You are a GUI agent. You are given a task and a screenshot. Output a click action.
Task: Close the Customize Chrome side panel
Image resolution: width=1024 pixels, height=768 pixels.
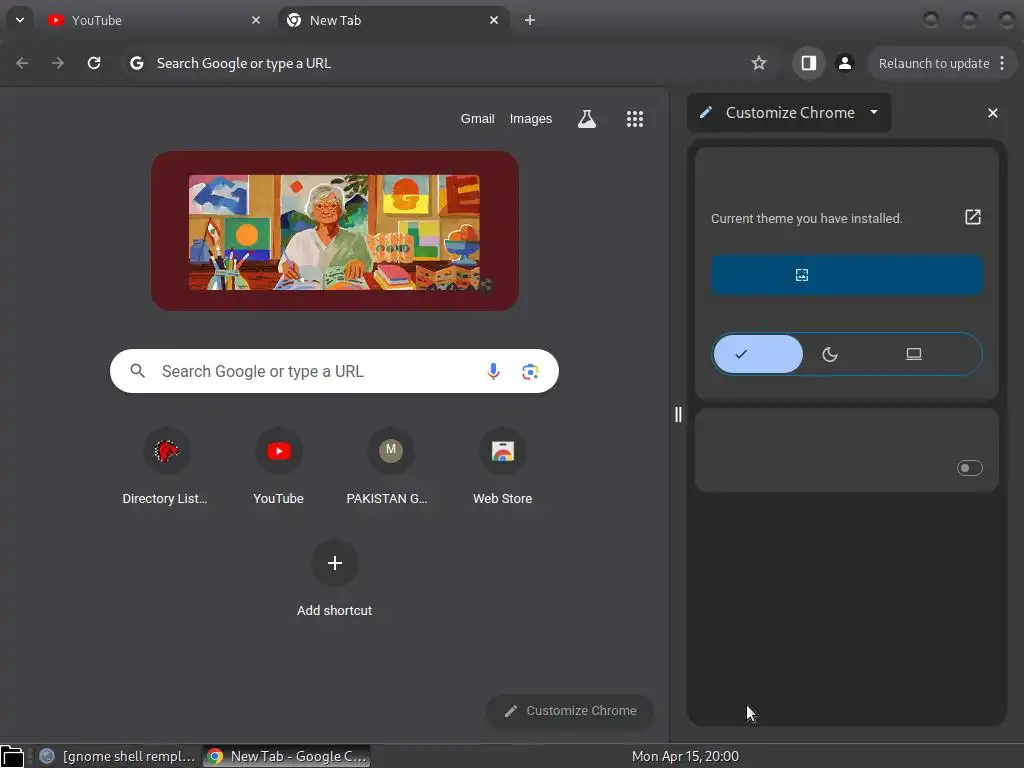coord(993,113)
